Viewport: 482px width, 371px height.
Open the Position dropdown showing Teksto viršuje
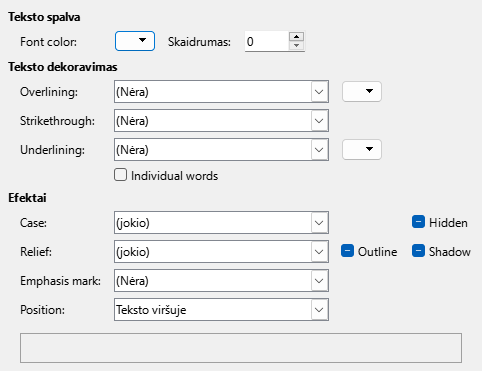click(x=221, y=310)
